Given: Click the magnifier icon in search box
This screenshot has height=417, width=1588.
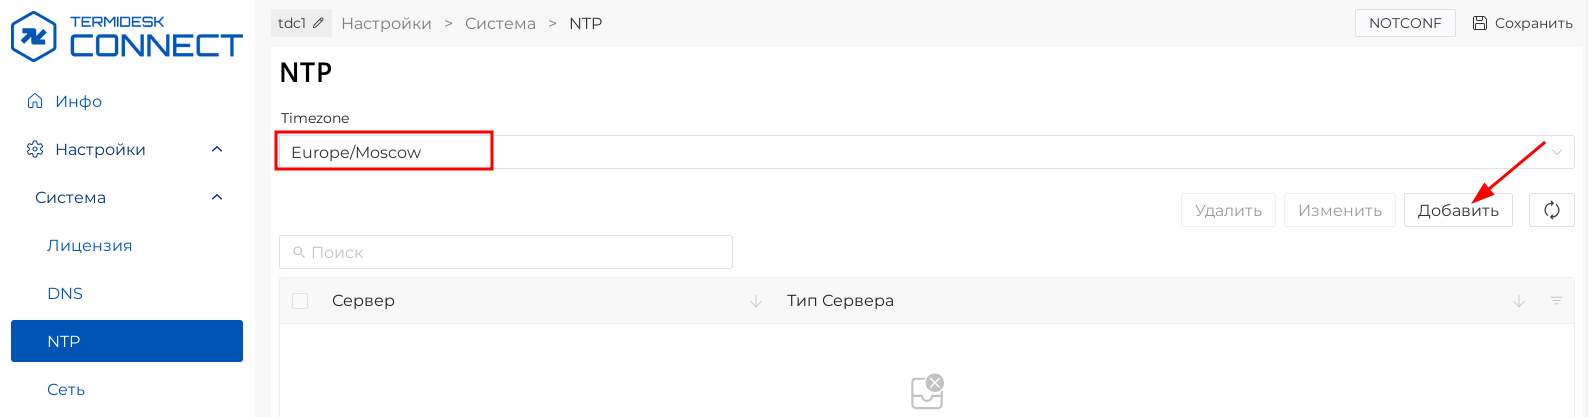Looking at the screenshot, I should click(x=298, y=253).
